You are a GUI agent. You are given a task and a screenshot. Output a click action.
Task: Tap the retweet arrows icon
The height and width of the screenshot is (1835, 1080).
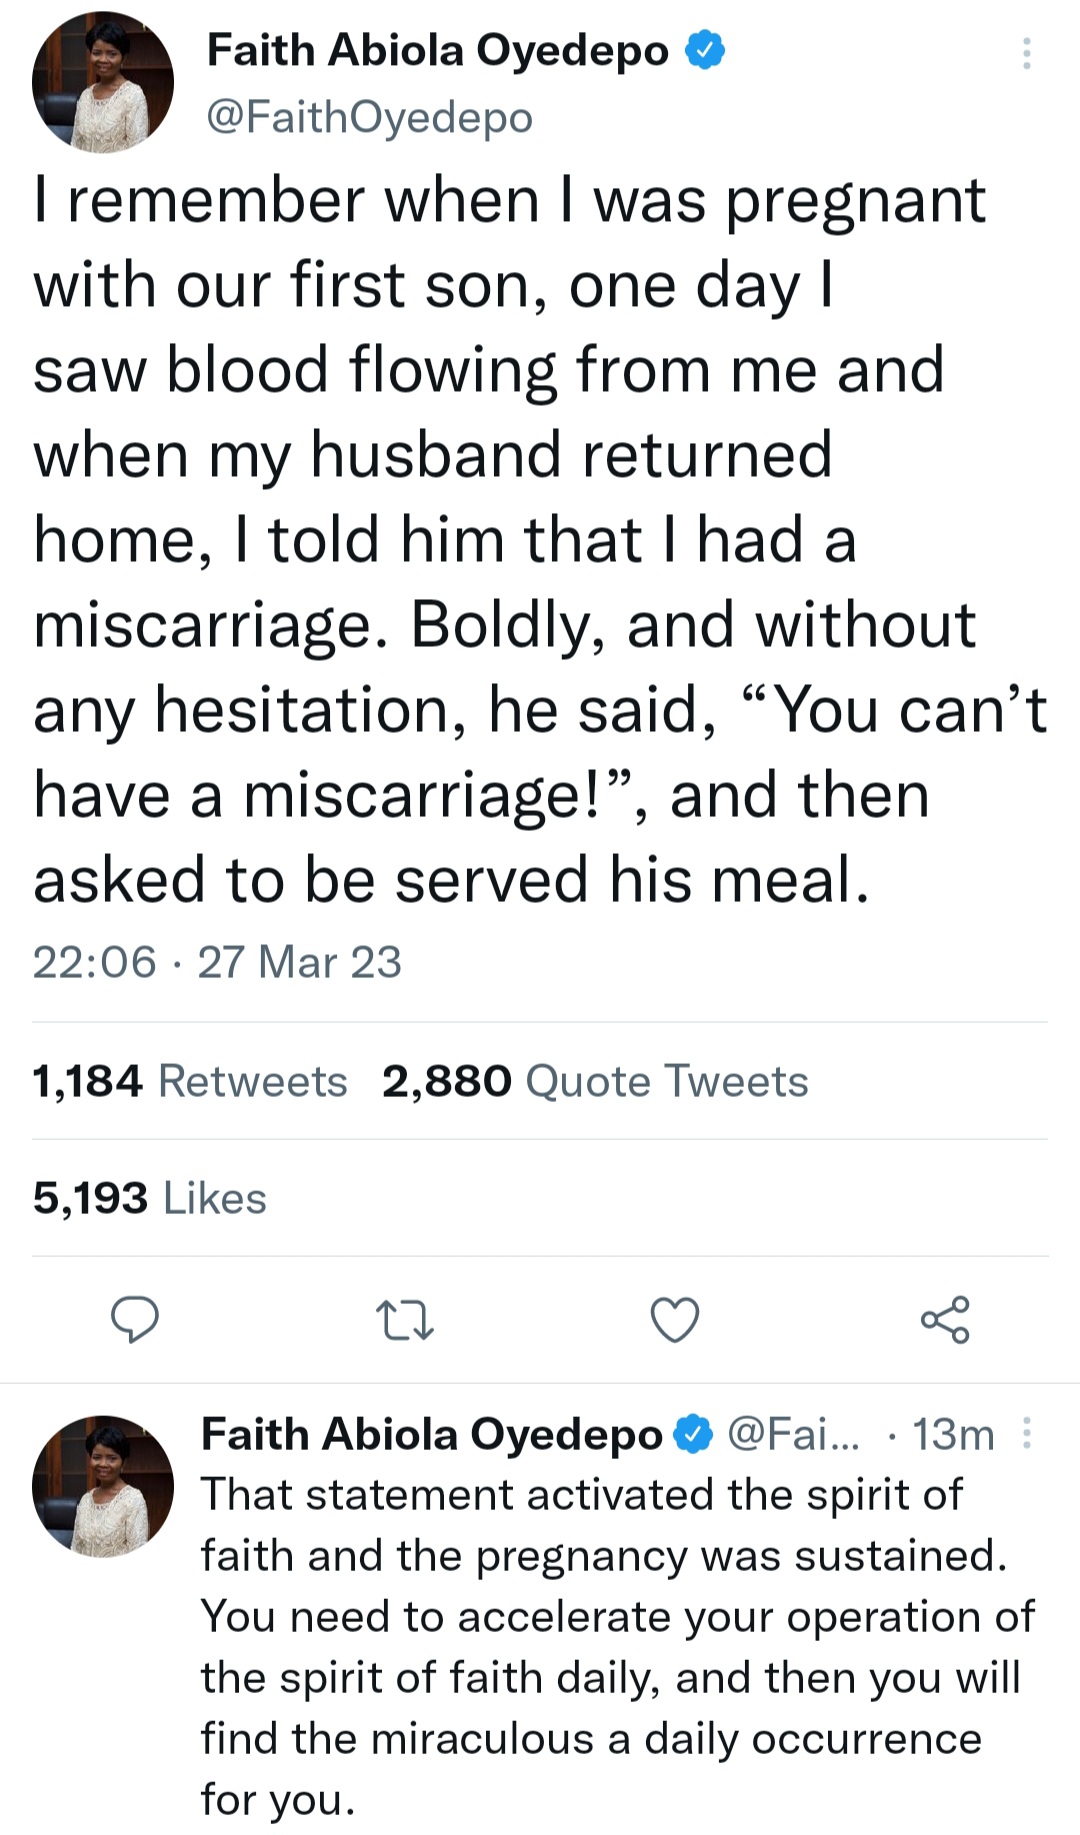(x=404, y=1320)
